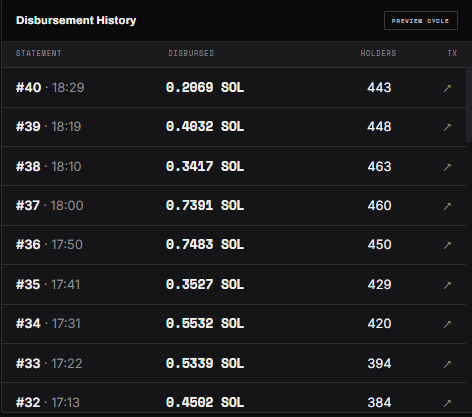Open transaction link for statement #38
The width and height of the screenshot is (472, 417).
[x=447, y=167]
